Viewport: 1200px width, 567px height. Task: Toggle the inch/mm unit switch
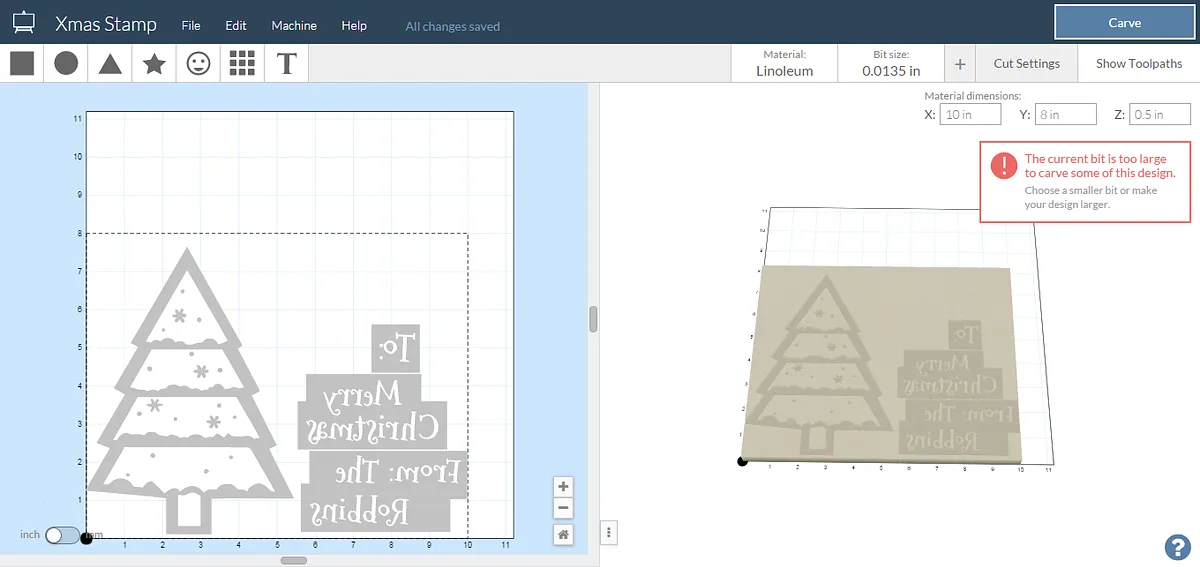[61, 535]
